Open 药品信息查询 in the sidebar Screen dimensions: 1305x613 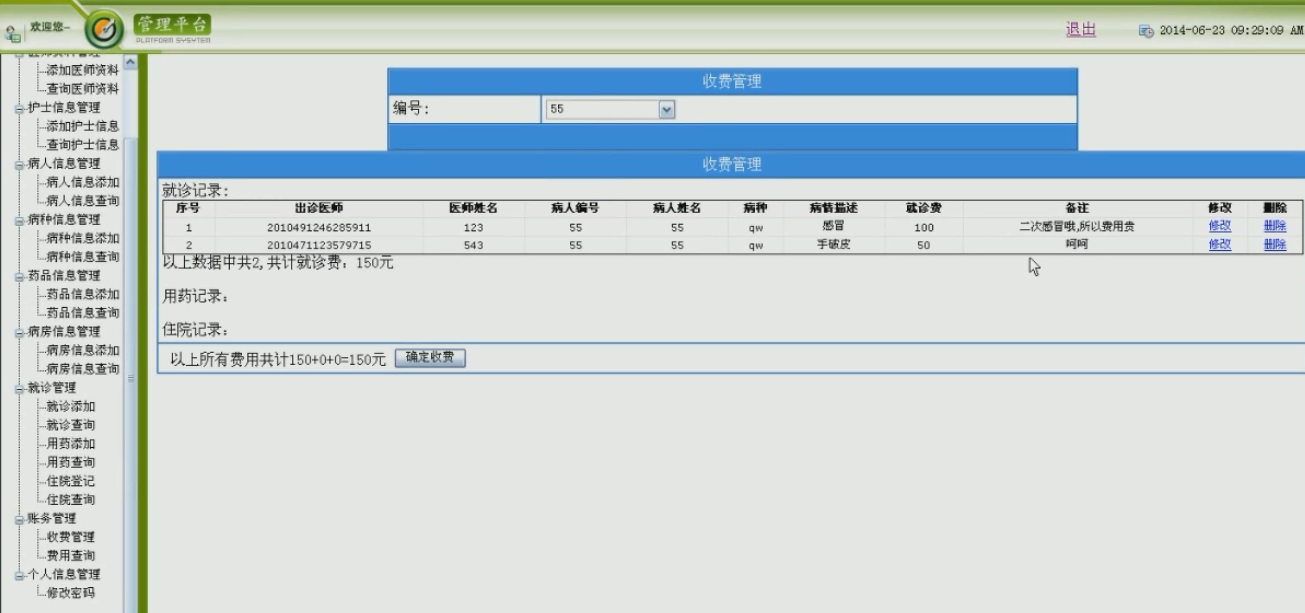tap(83, 313)
